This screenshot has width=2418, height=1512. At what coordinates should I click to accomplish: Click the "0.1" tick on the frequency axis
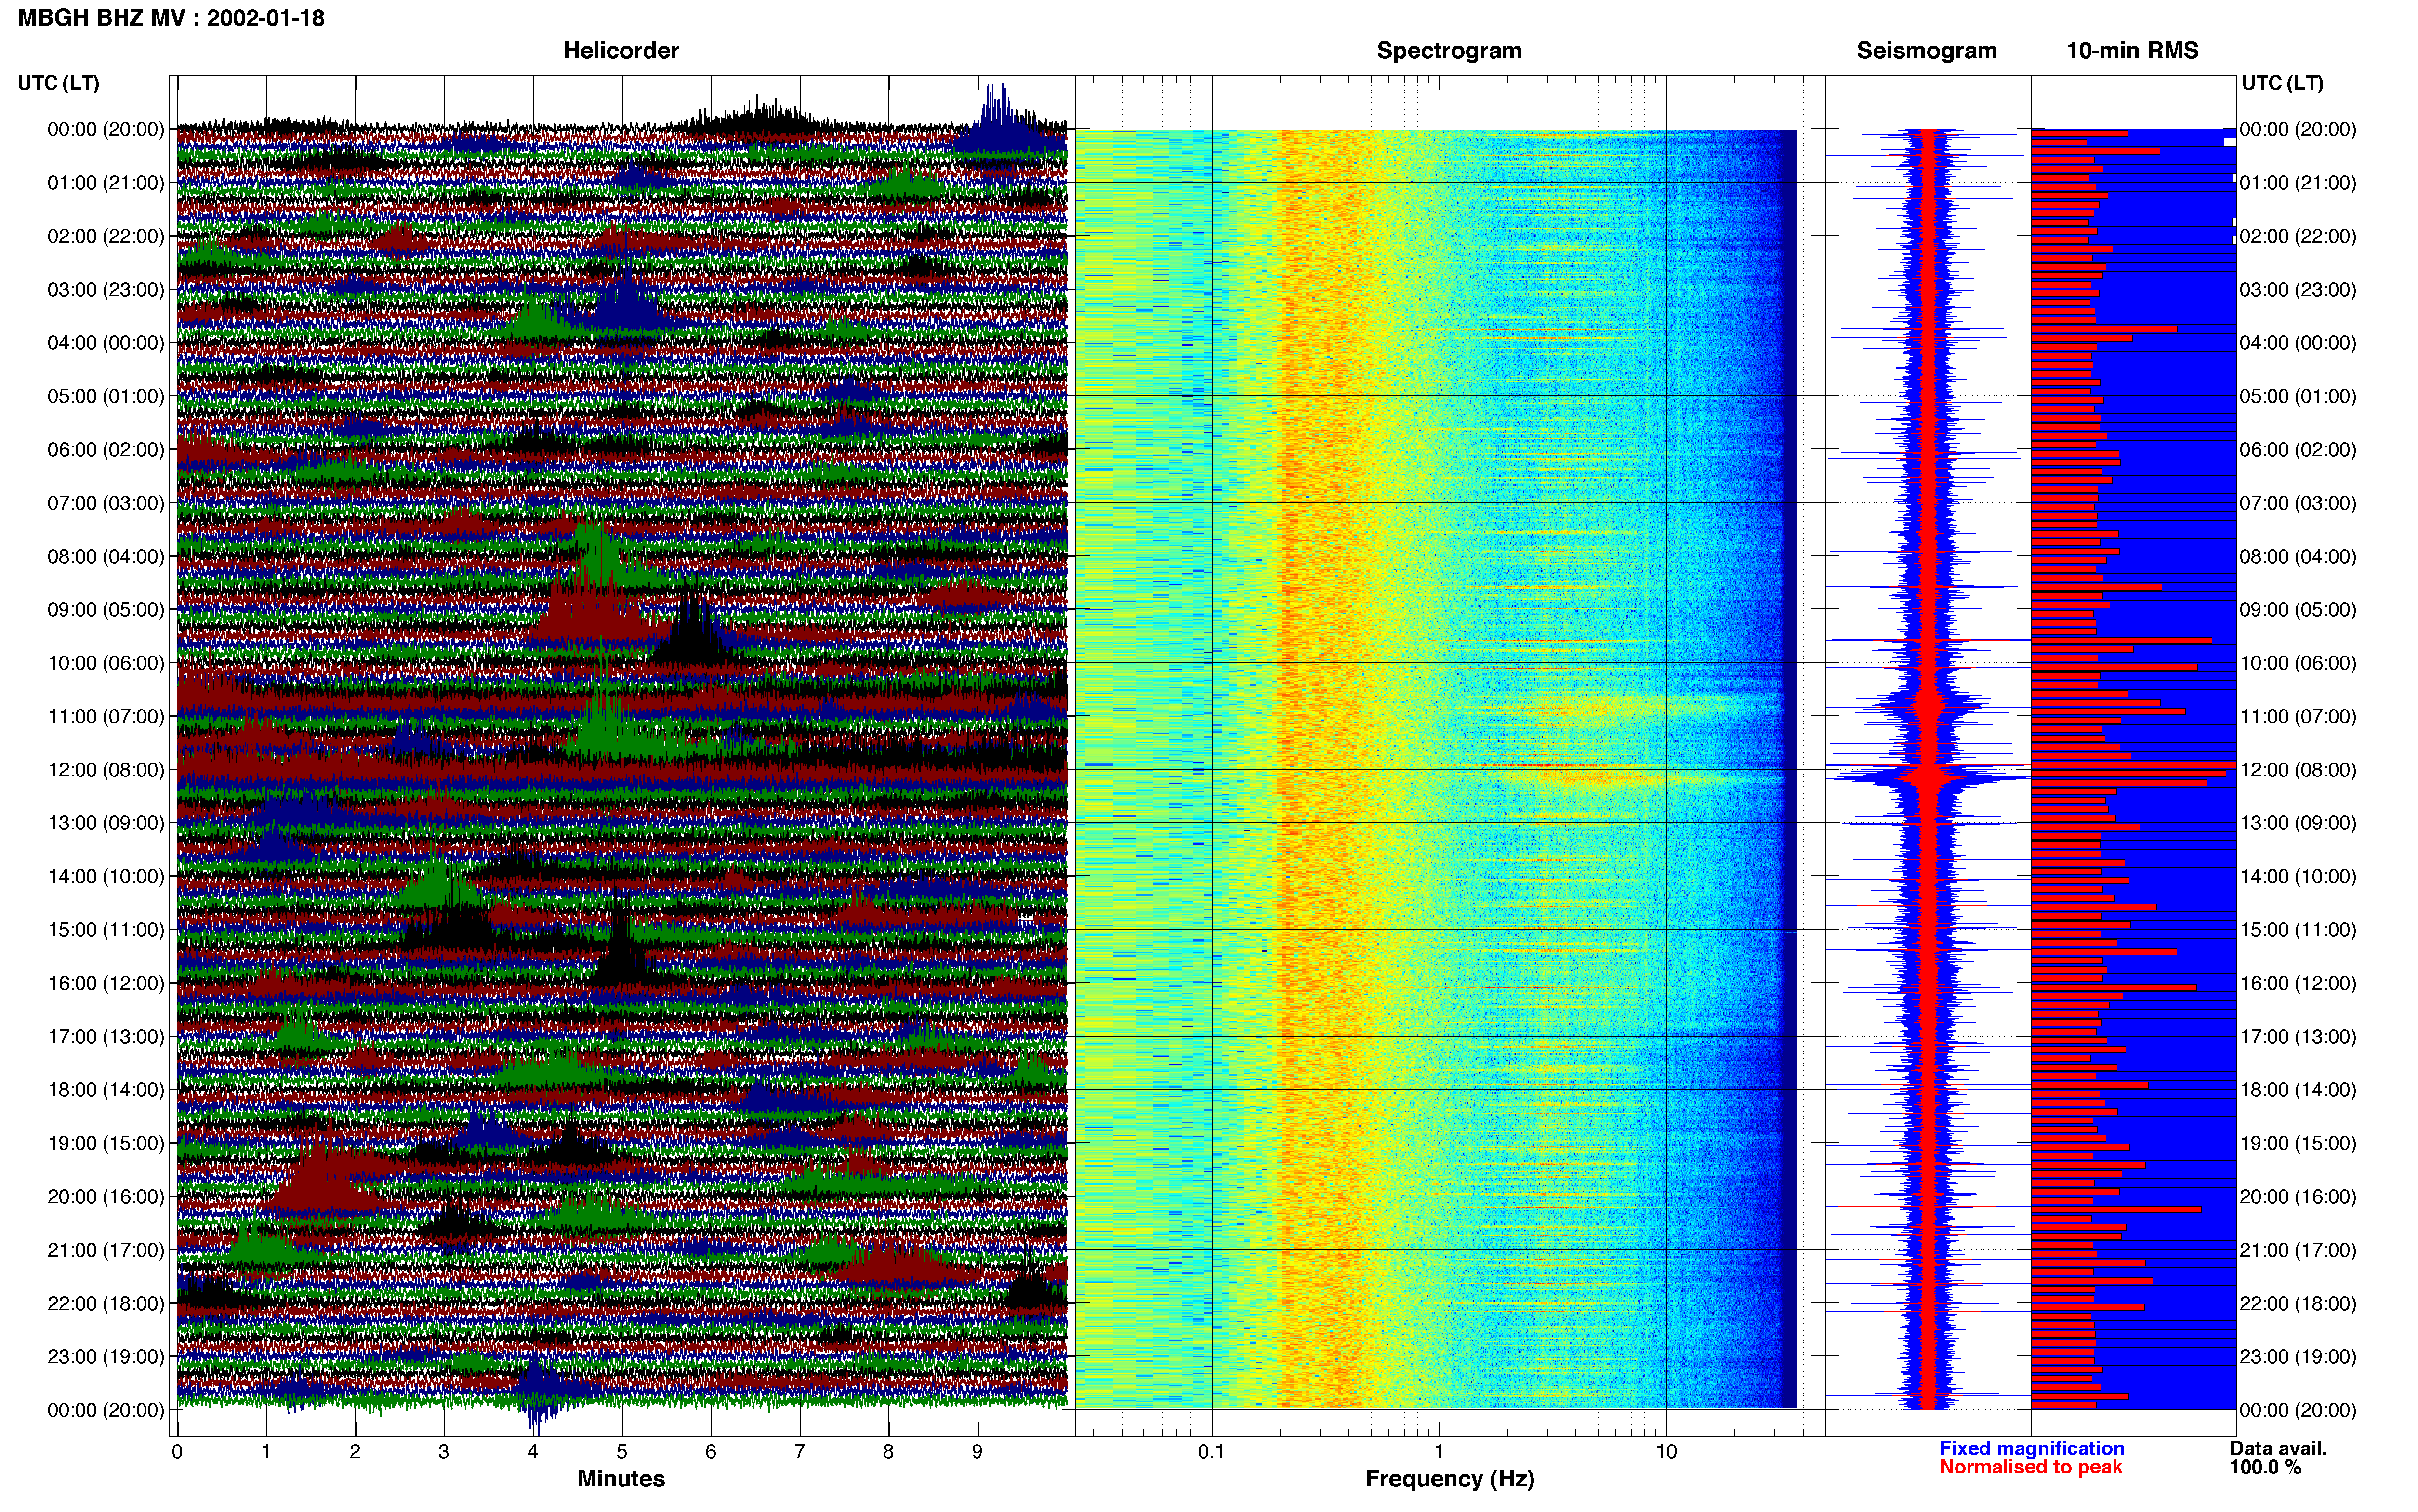click(1211, 1452)
